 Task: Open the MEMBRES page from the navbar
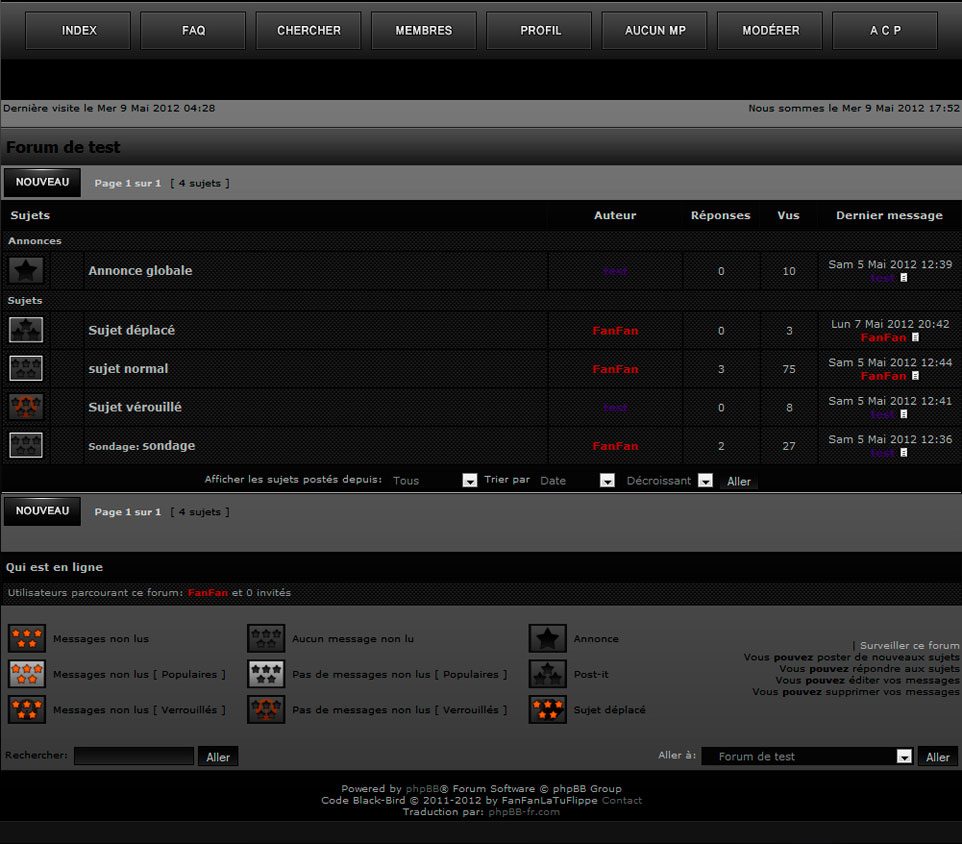coord(424,31)
